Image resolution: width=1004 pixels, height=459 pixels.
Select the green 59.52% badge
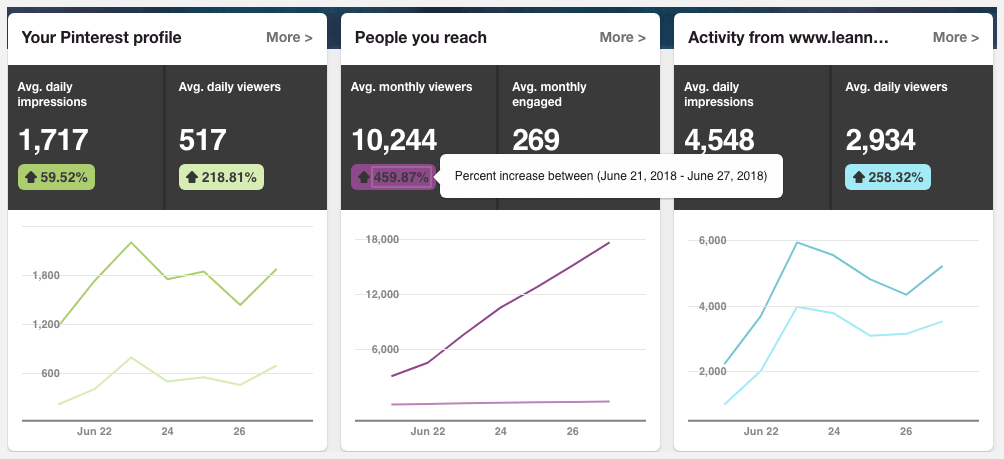tap(56, 177)
